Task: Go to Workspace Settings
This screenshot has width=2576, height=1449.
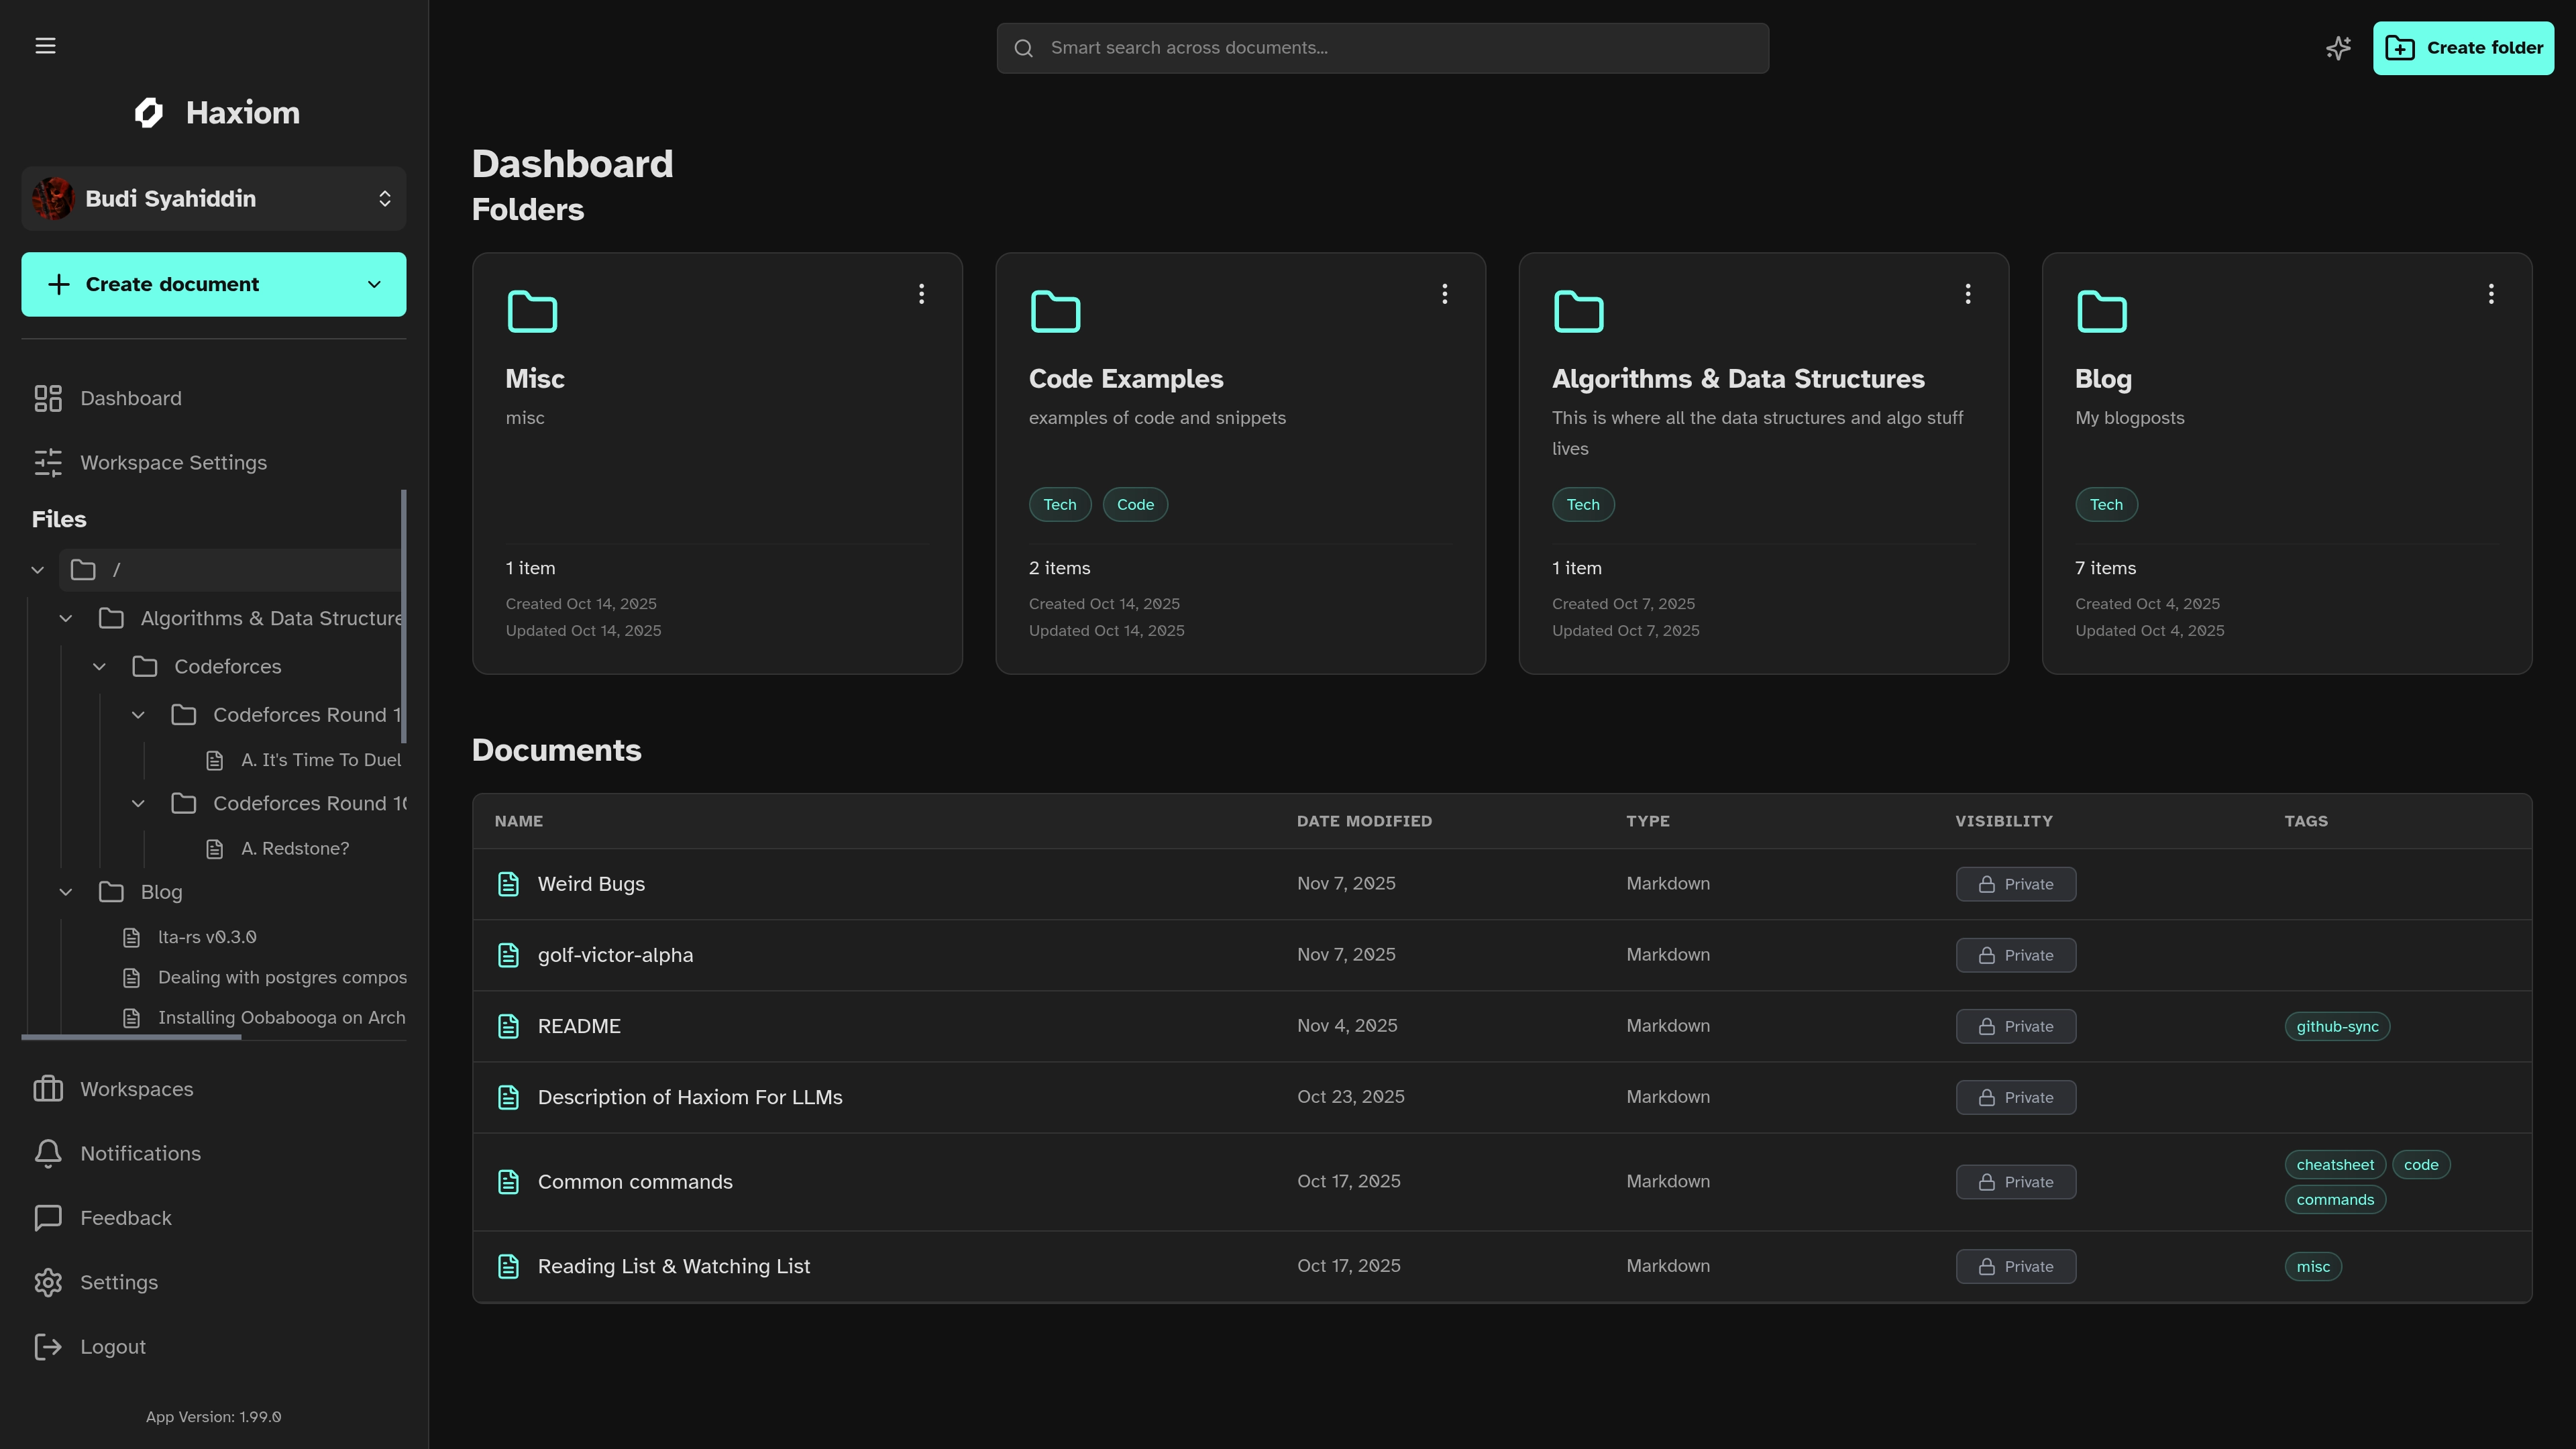Action: (173, 463)
